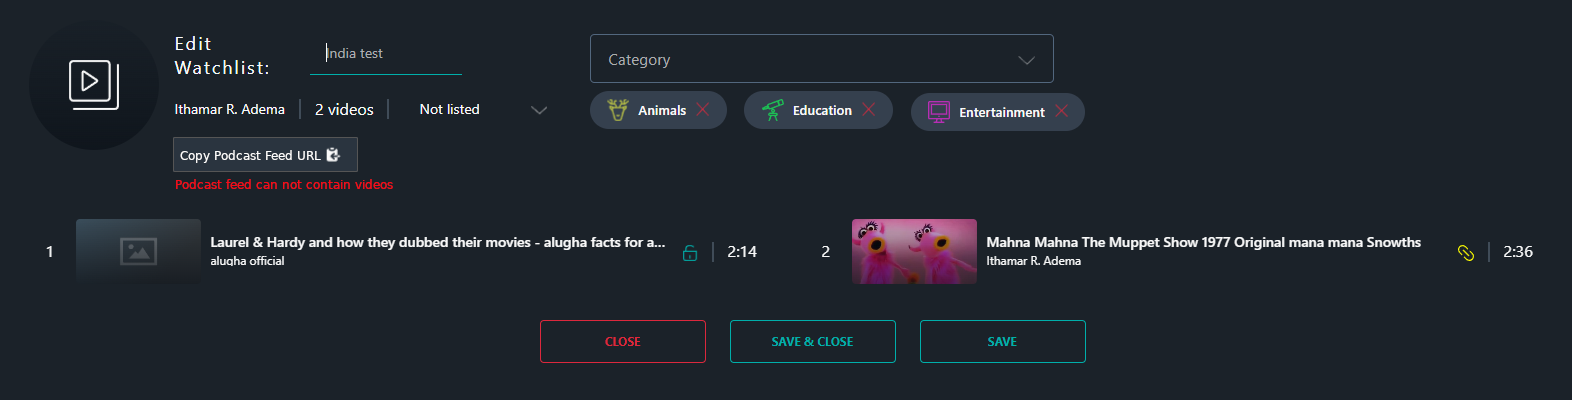
Task: Click the SAVE button
Action: pos(1003,342)
